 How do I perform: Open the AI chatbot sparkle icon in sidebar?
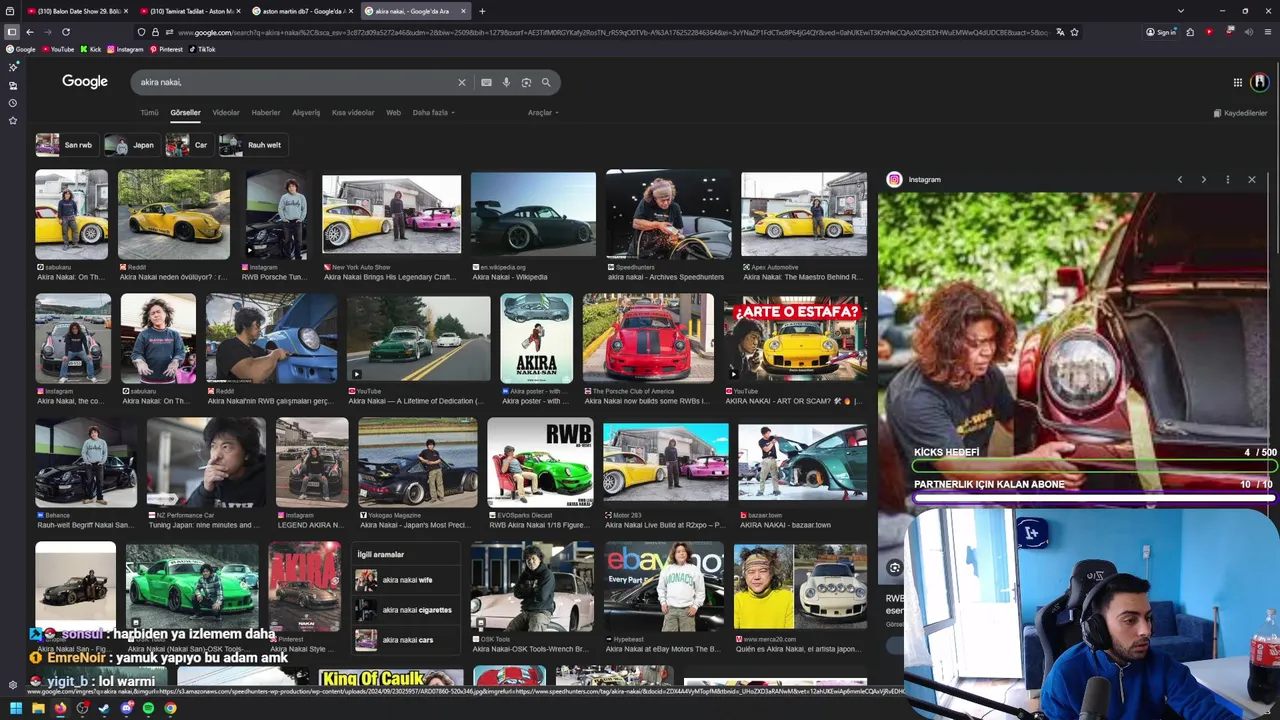[12, 67]
